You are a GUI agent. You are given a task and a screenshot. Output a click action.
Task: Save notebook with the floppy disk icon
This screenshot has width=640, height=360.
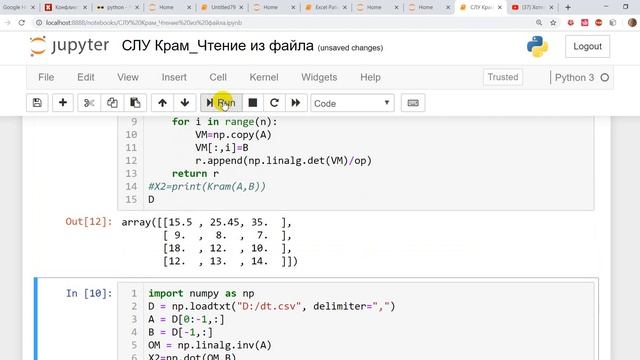(37, 103)
